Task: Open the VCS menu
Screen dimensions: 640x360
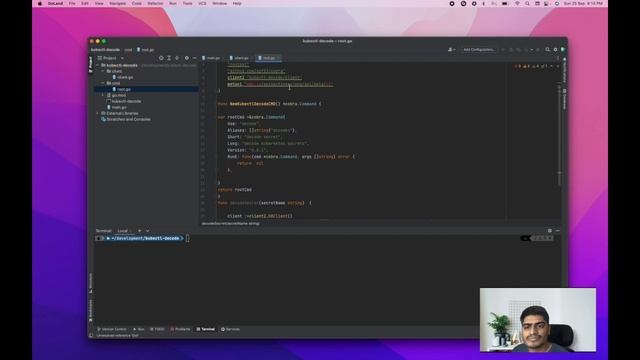Action: [x=202, y=4]
